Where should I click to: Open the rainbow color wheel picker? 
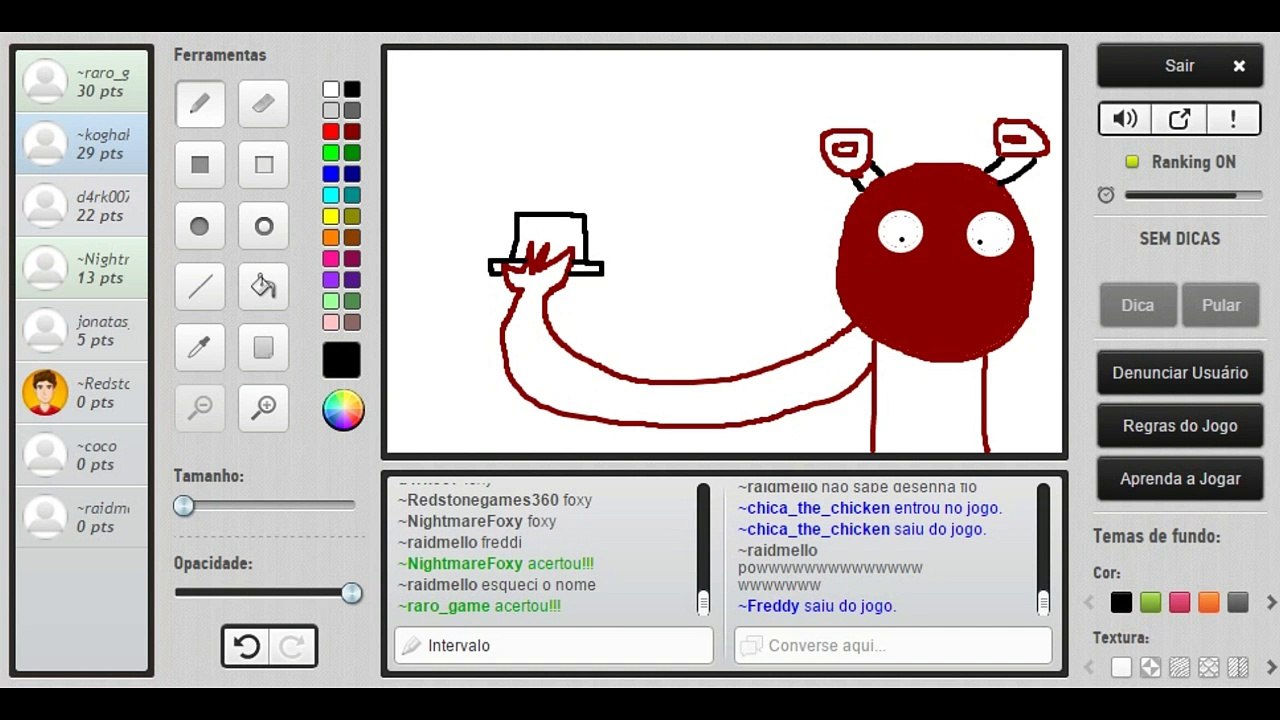pos(343,410)
